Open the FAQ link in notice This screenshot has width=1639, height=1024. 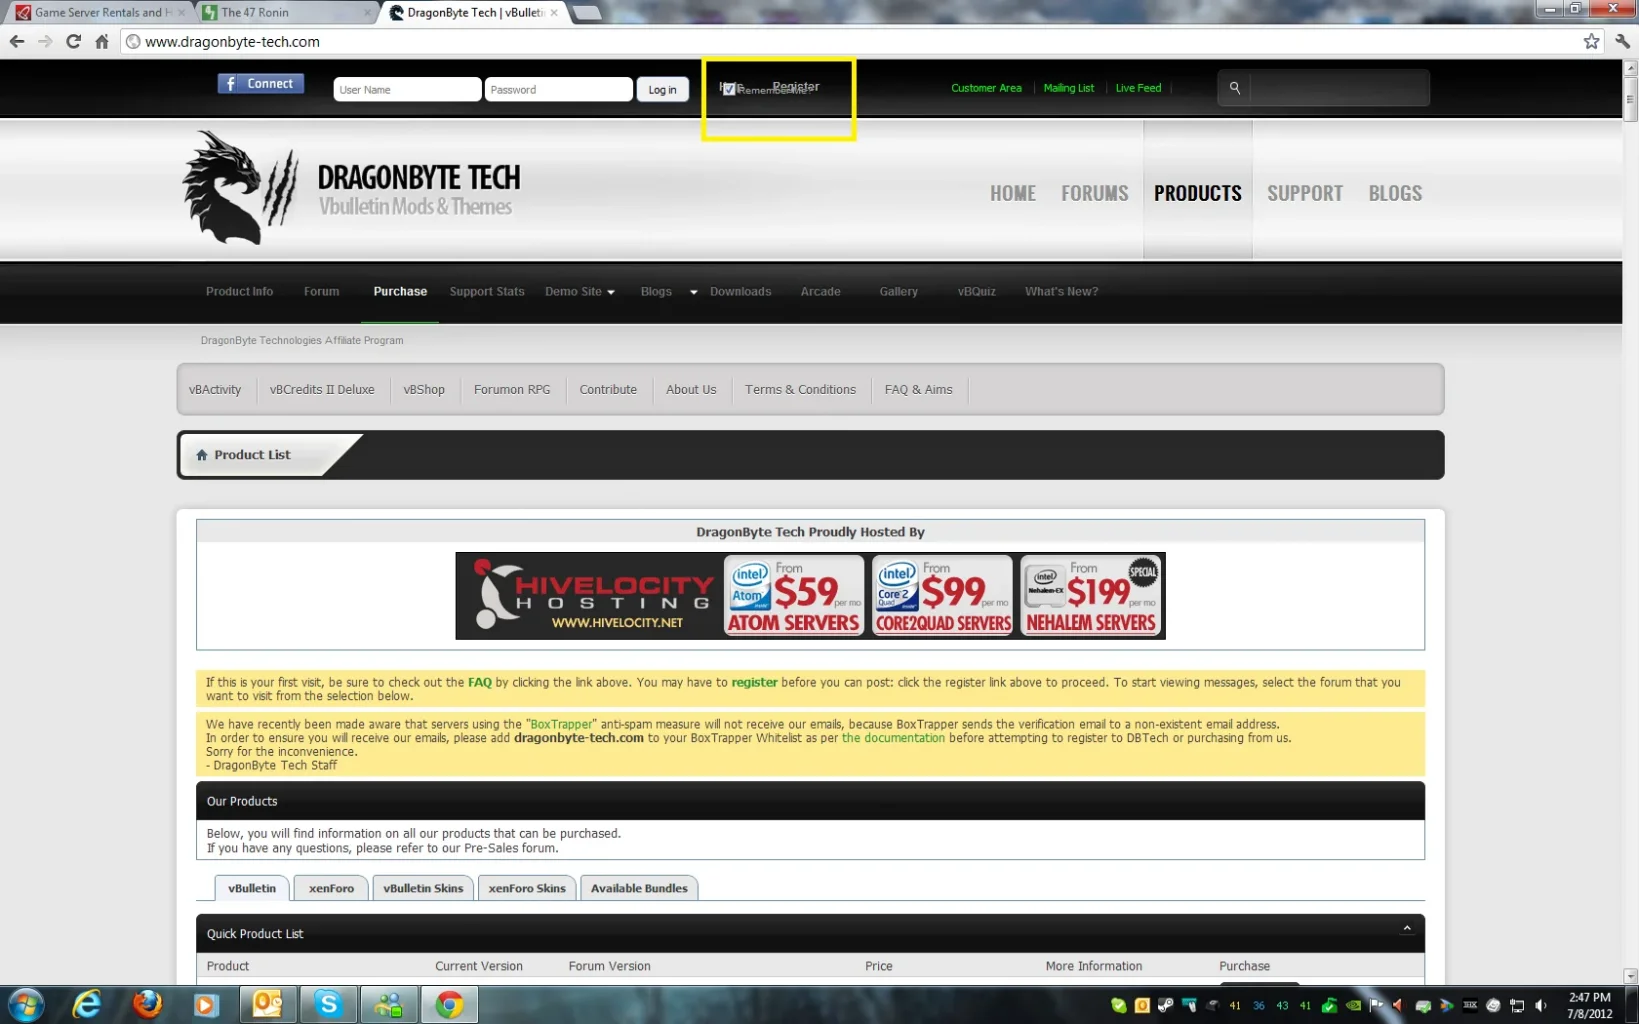pyautogui.click(x=480, y=682)
